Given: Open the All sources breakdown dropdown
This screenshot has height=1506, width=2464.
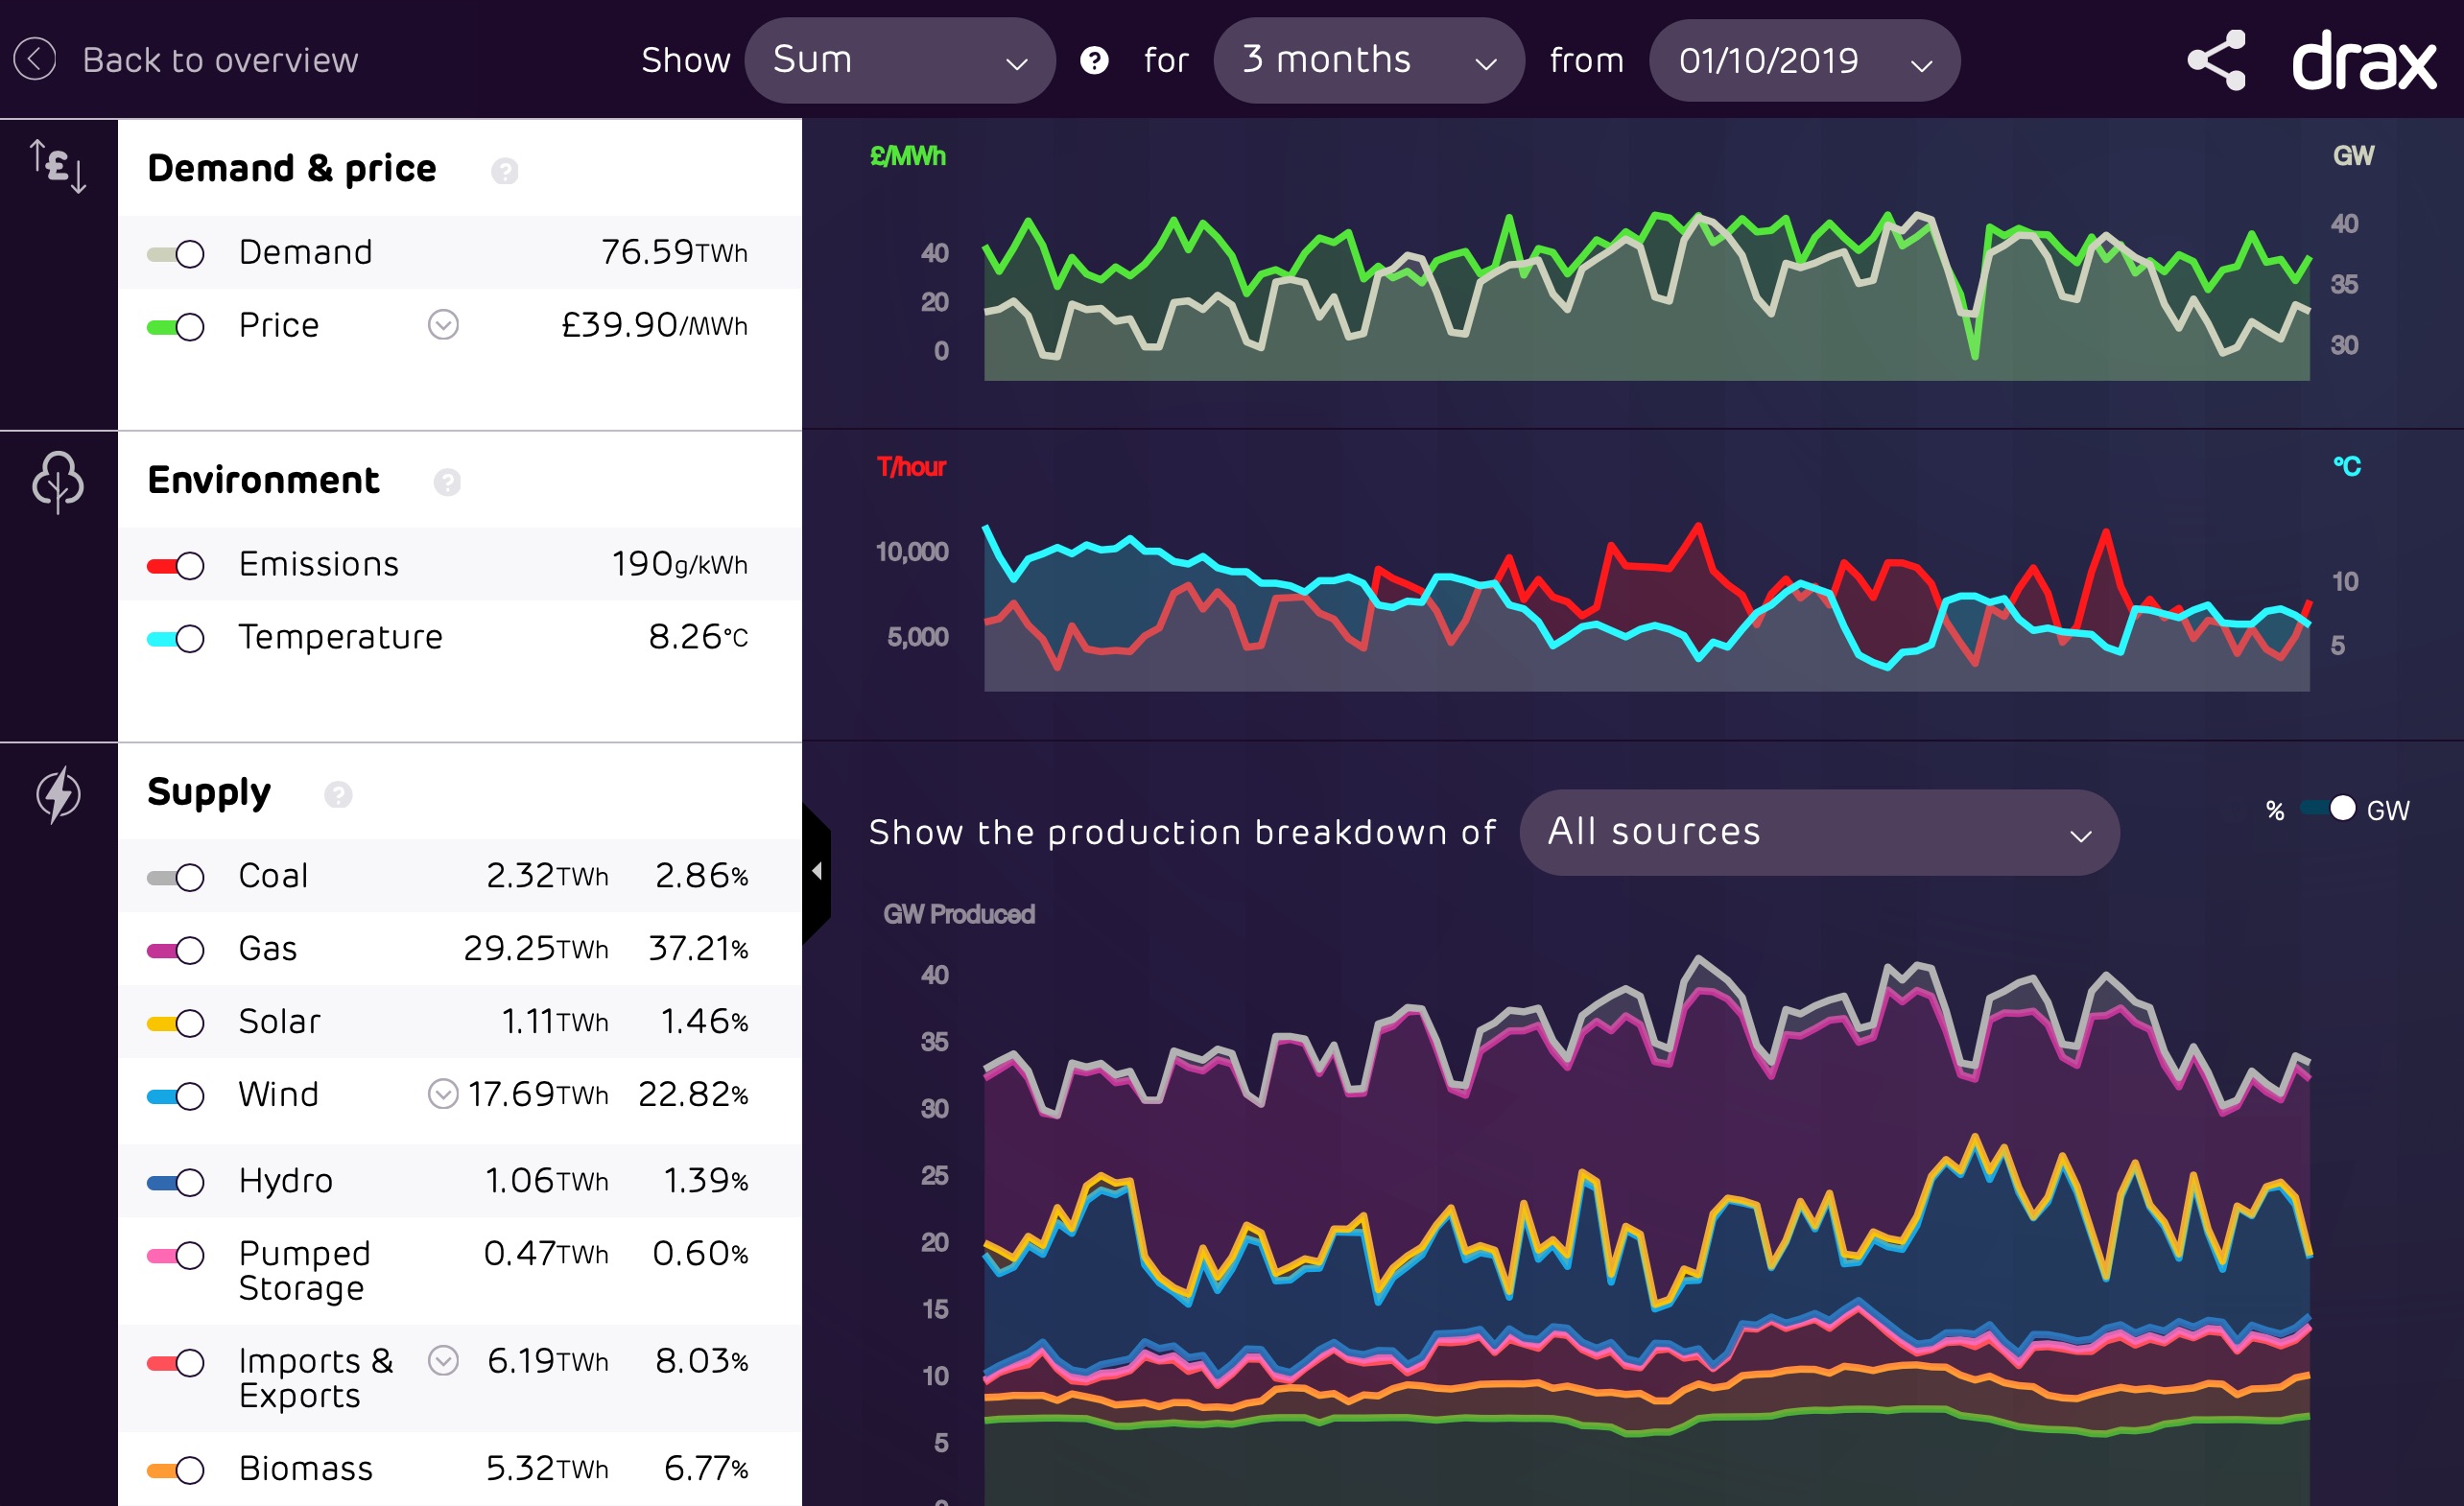Looking at the screenshot, I should [x=1818, y=832].
